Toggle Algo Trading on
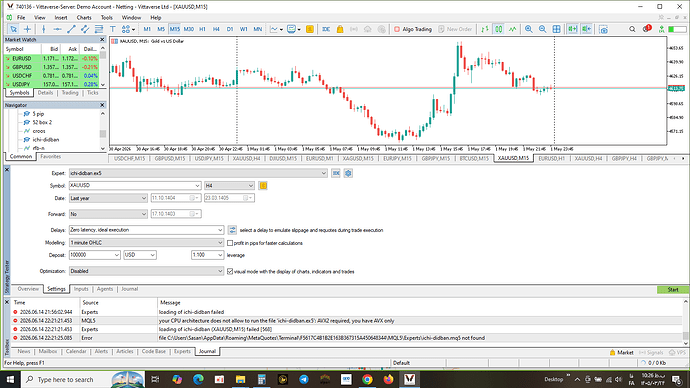The width and height of the screenshot is (690, 388). tap(412, 29)
